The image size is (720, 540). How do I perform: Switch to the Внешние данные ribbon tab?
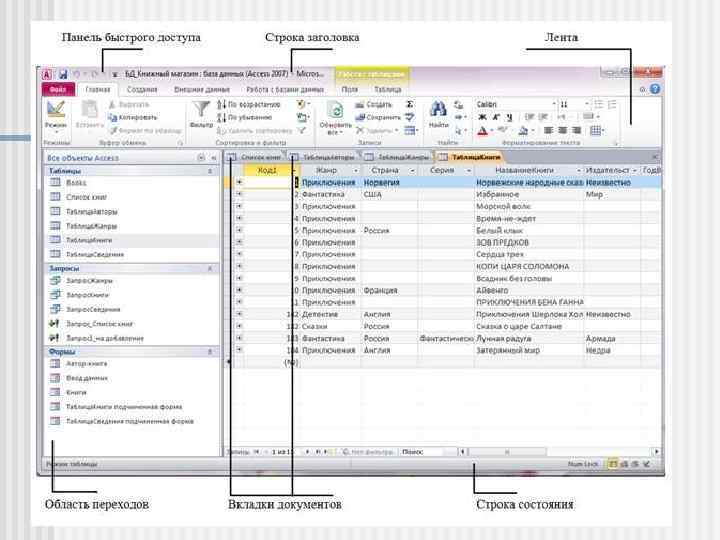click(x=202, y=90)
